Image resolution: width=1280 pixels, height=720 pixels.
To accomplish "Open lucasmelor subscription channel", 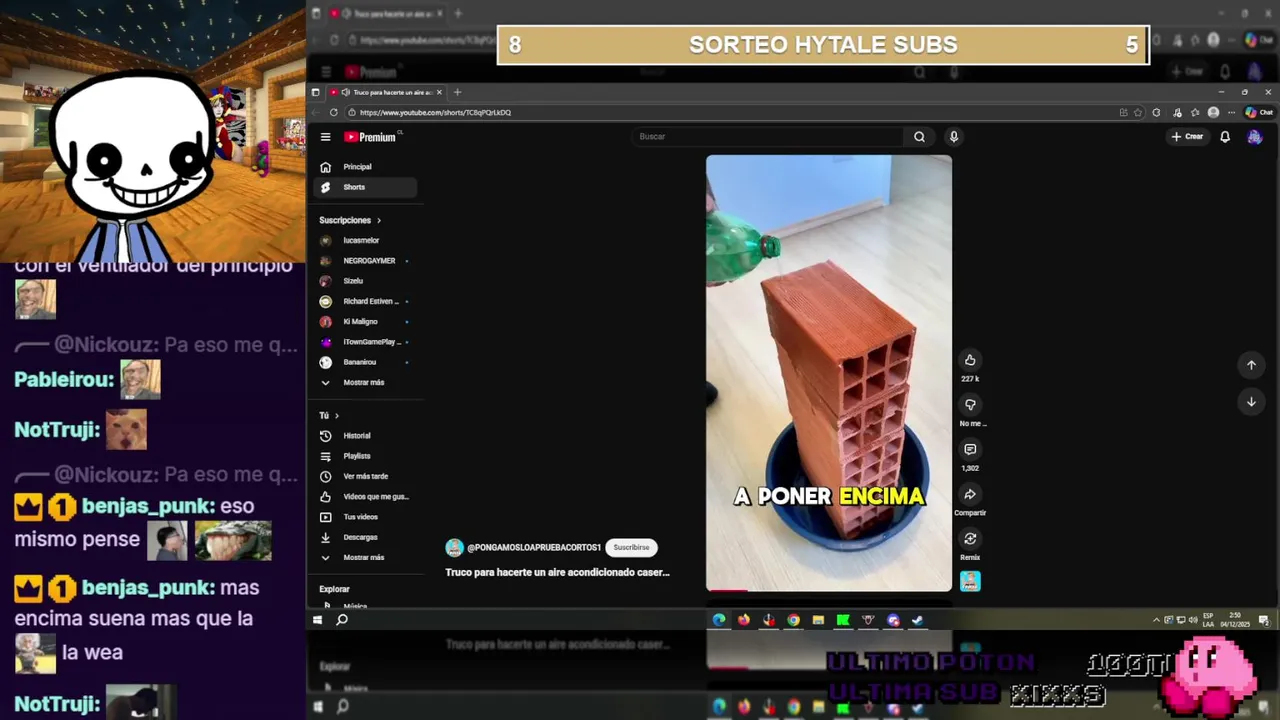I will 366,240.
